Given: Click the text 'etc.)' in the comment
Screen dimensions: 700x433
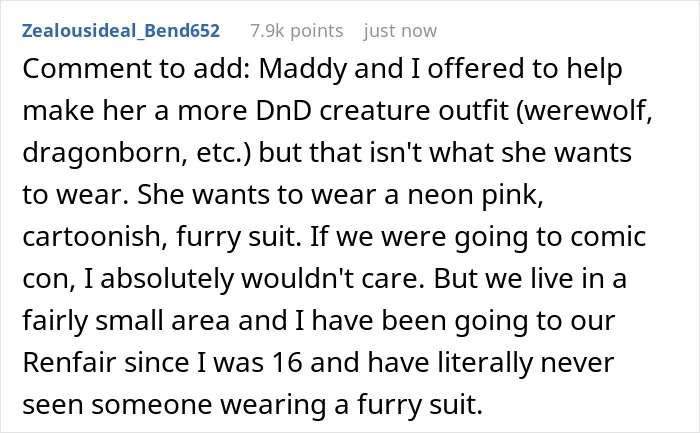Looking at the screenshot, I should [x=224, y=153].
